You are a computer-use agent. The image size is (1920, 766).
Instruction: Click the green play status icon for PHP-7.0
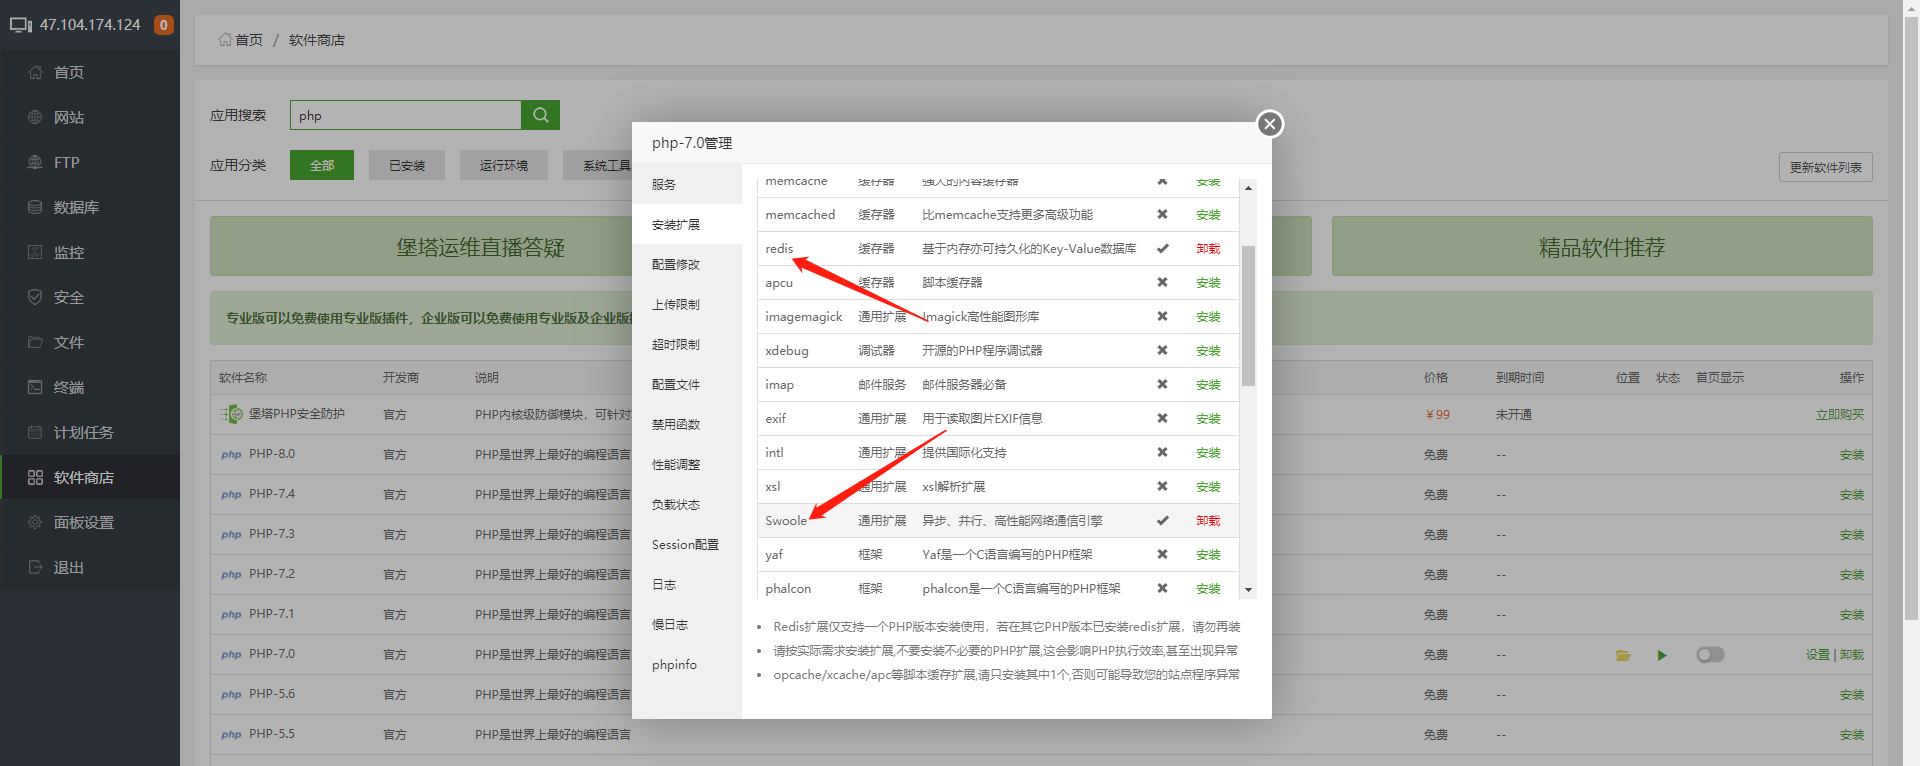[1661, 655]
